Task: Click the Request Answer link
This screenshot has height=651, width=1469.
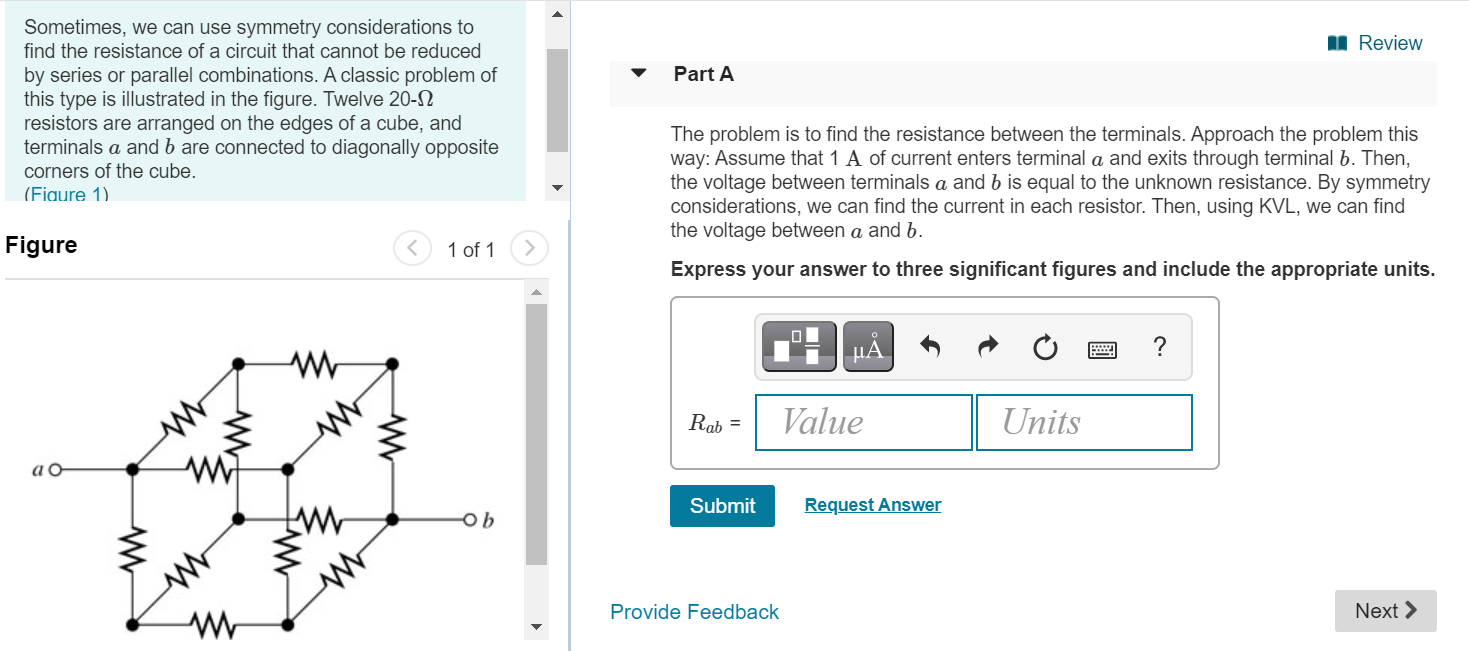Action: [871, 504]
